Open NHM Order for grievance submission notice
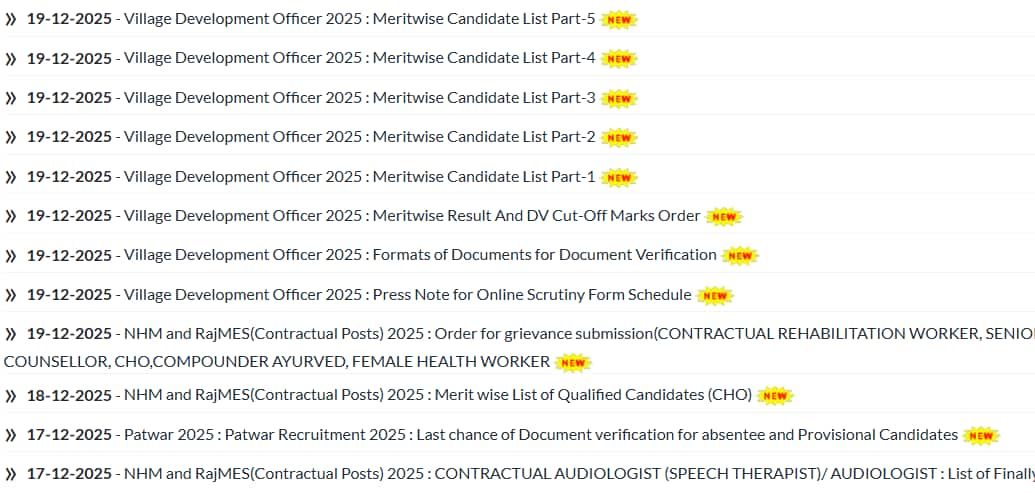The height and width of the screenshot is (493, 1035). pyautogui.click(x=500, y=334)
